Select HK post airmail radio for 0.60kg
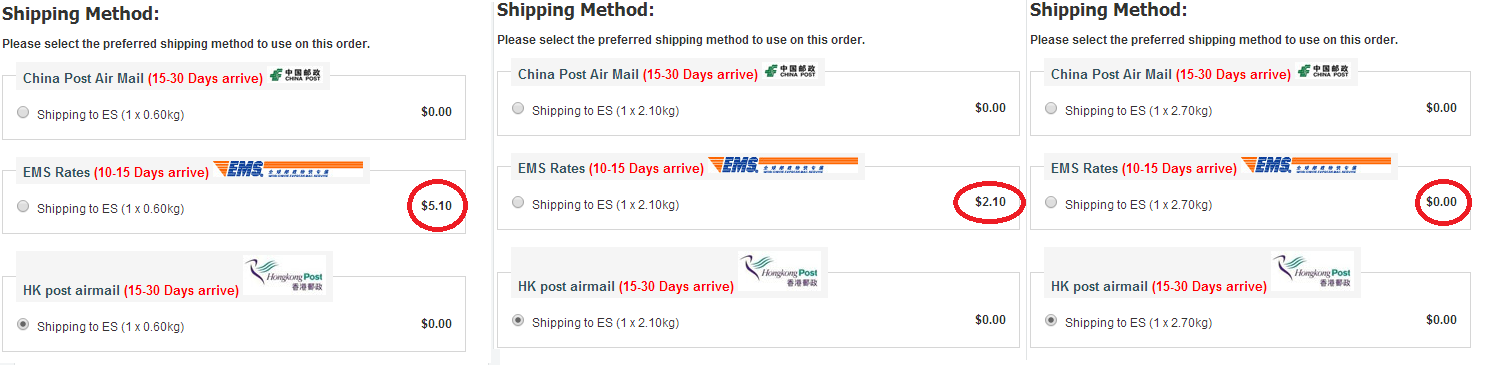Viewport: 1504px width, 368px height. tap(23, 325)
